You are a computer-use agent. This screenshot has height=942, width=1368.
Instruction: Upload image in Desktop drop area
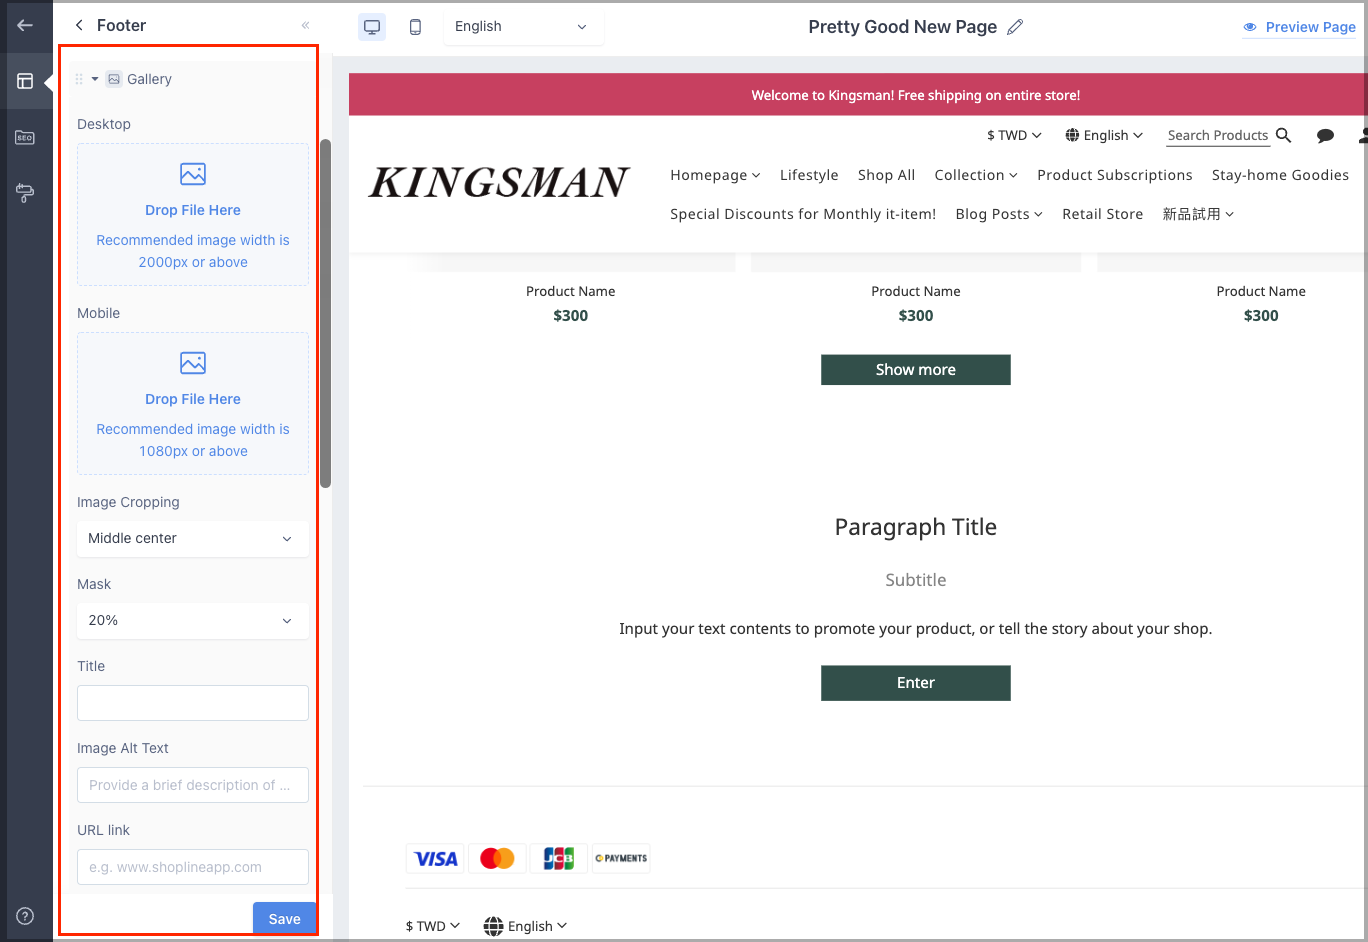193,215
